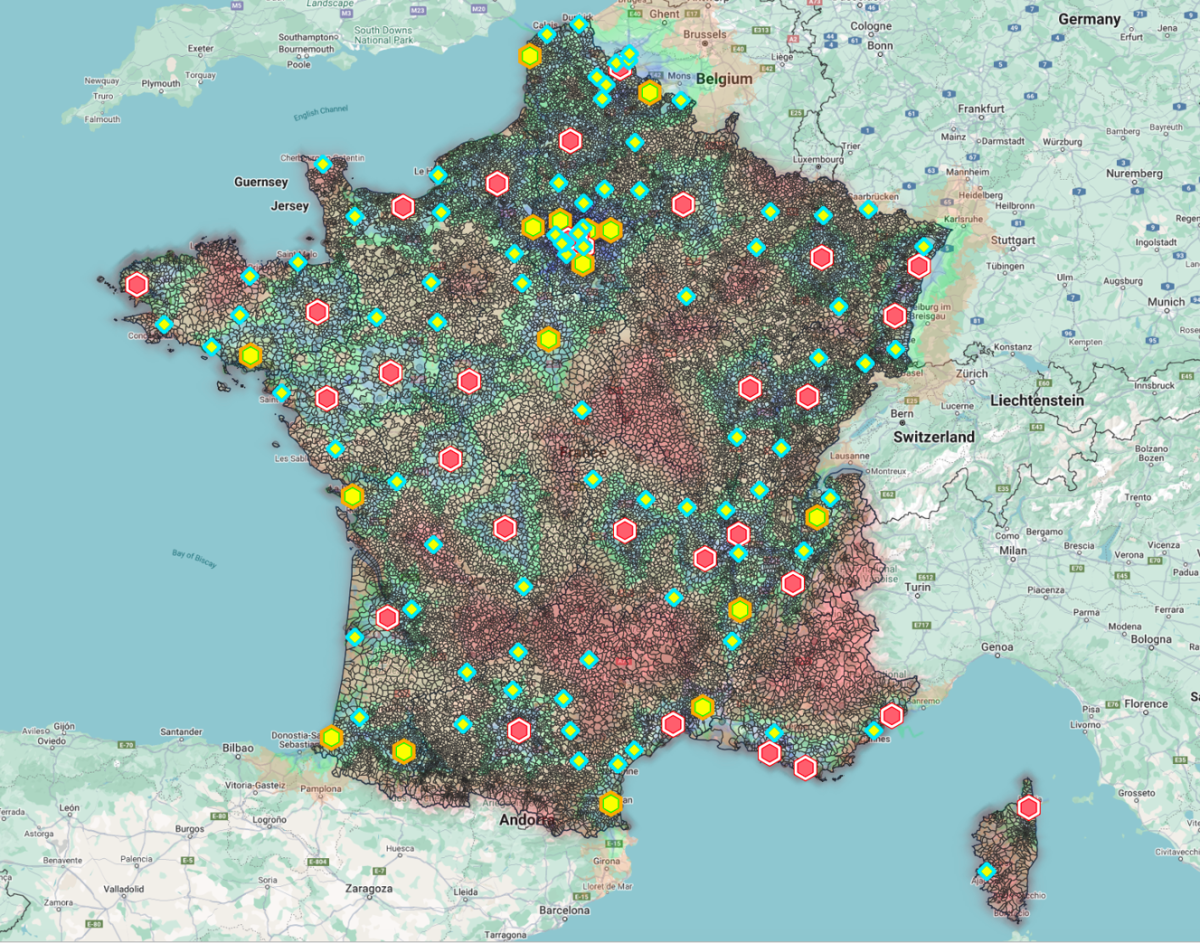
Task: Select the red hexagon marker at Bordeaux
Action: click(x=388, y=618)
